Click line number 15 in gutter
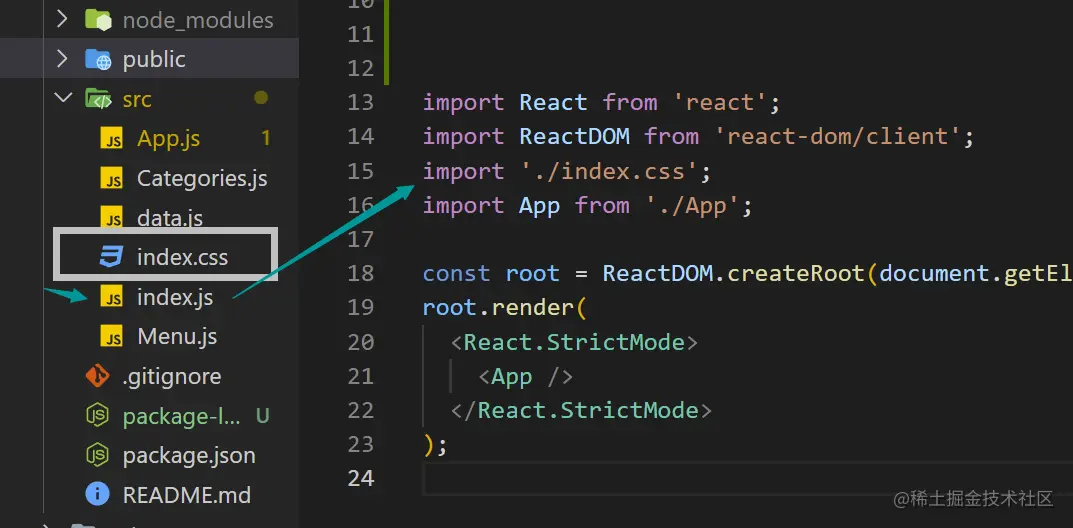This screenshot has height=528, width=1073. point(361,170)
